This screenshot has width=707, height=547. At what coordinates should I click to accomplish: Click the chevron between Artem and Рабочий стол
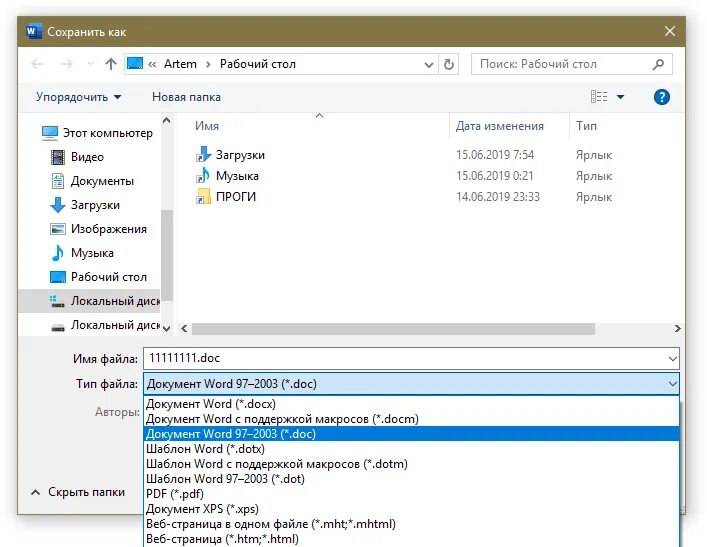[x=208, y=64]
